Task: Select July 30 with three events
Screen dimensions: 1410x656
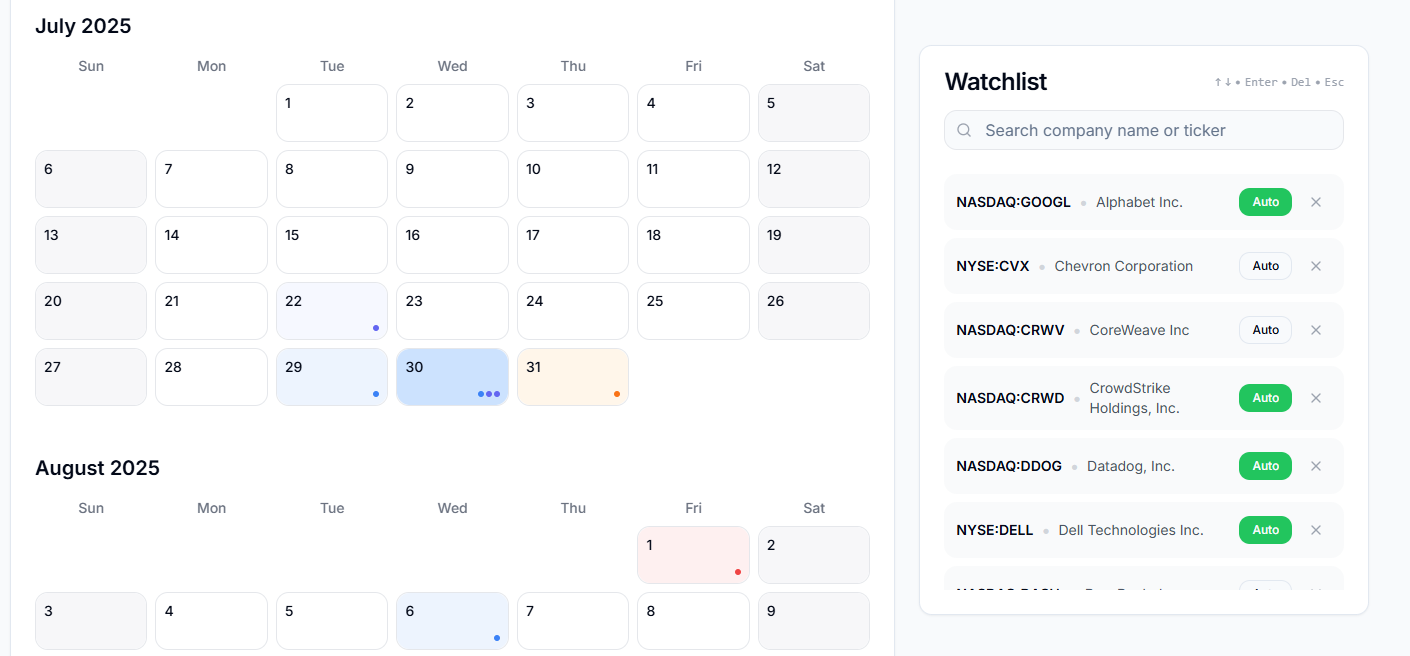Action: point(452,377)
